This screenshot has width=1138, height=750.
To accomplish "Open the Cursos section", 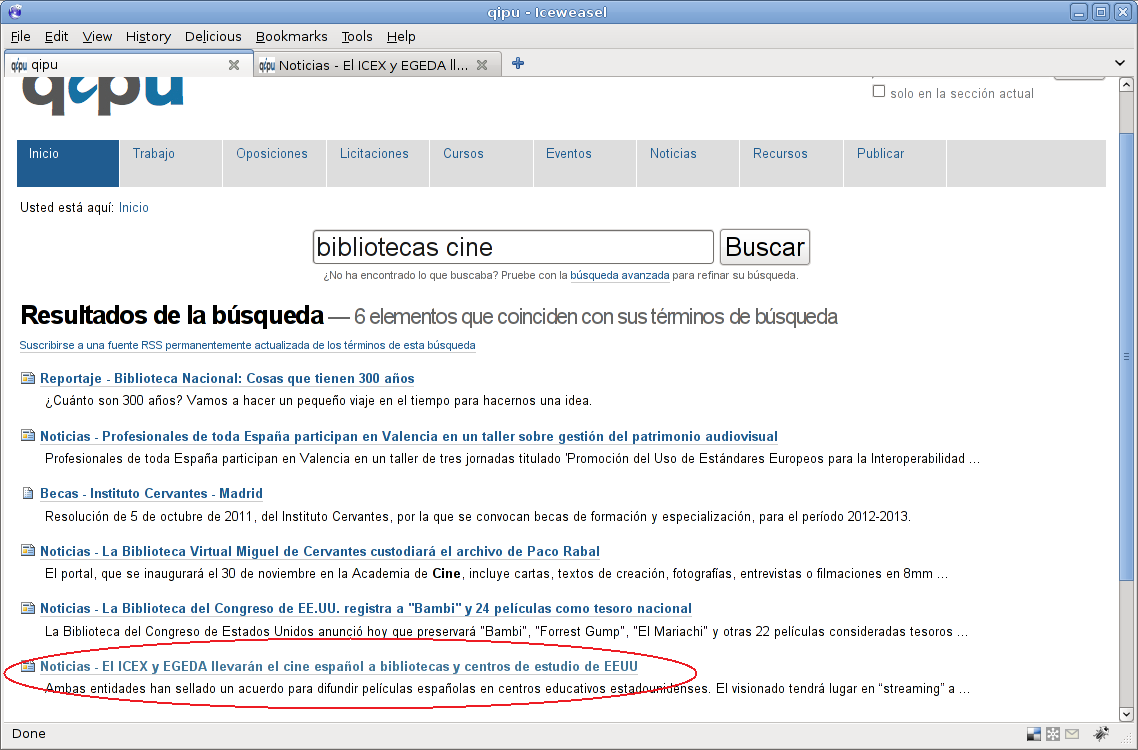I will [x=482, y=163].
